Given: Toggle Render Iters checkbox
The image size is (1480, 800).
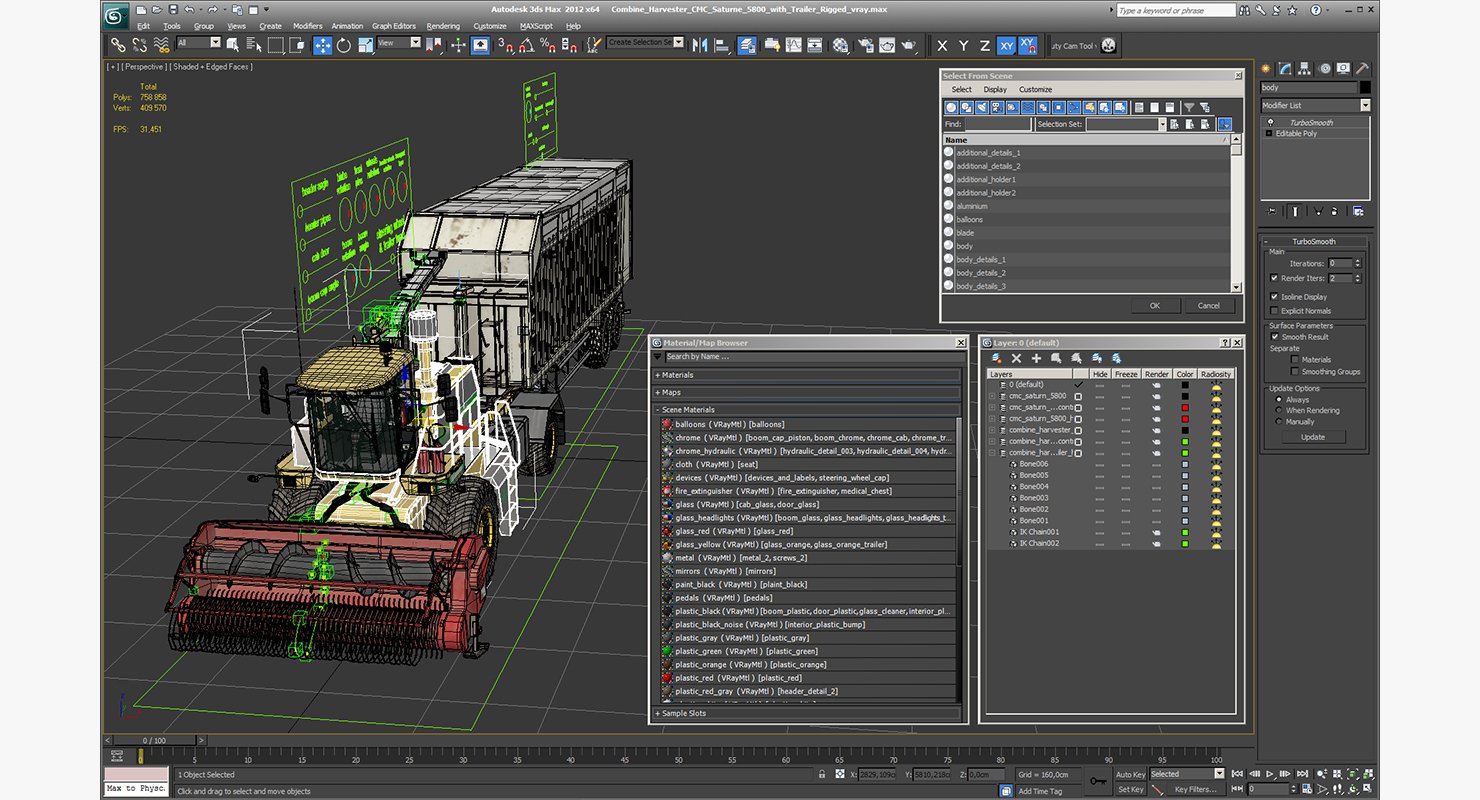Looking at the screenshot, I should 1273,278.
